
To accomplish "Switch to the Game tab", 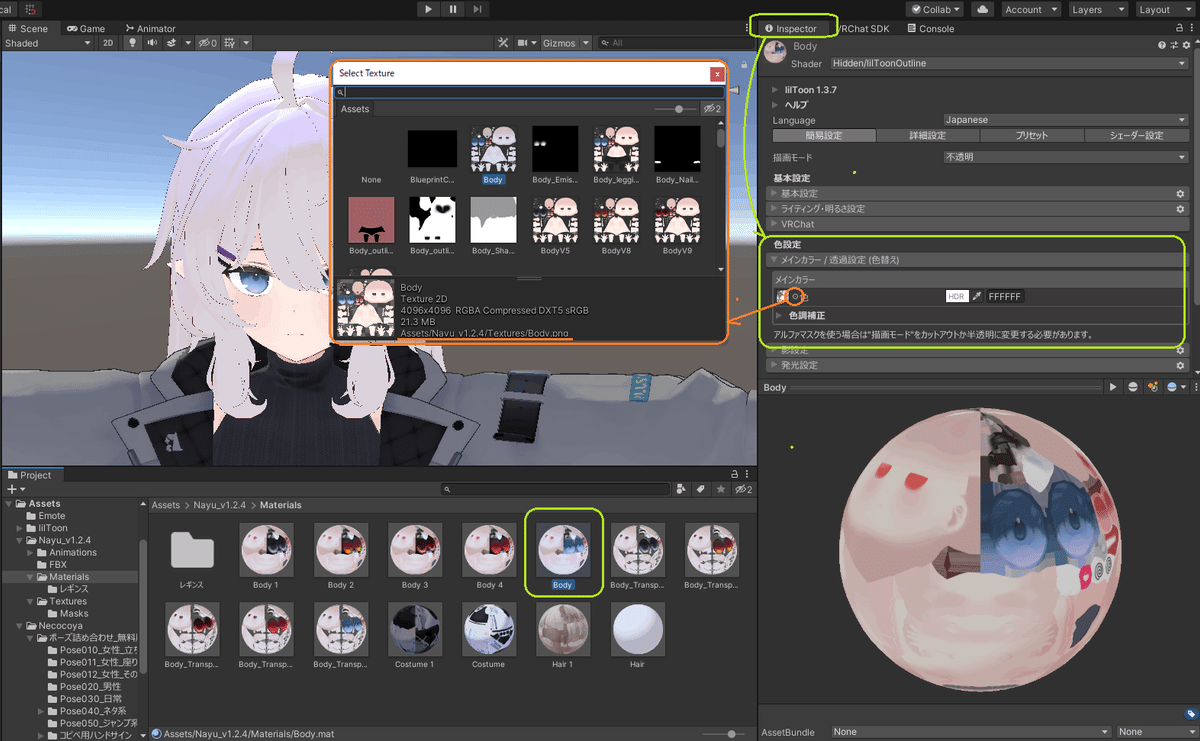I will (x=85, y=29).
